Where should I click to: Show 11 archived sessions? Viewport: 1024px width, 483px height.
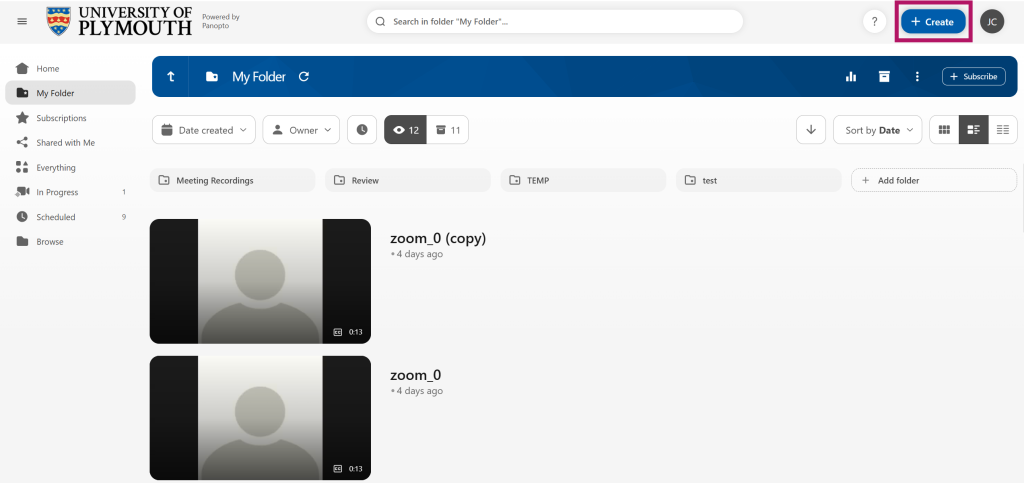pos(448,130)
